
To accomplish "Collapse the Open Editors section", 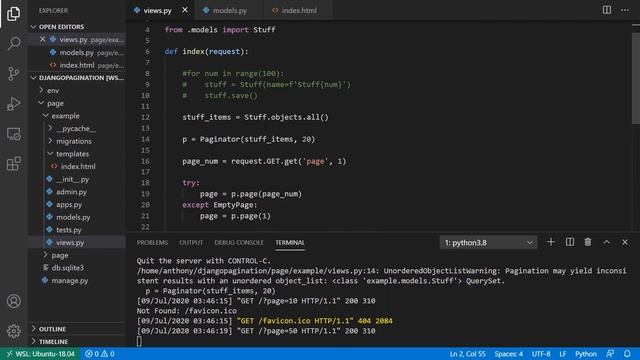I will click(33, 27).
